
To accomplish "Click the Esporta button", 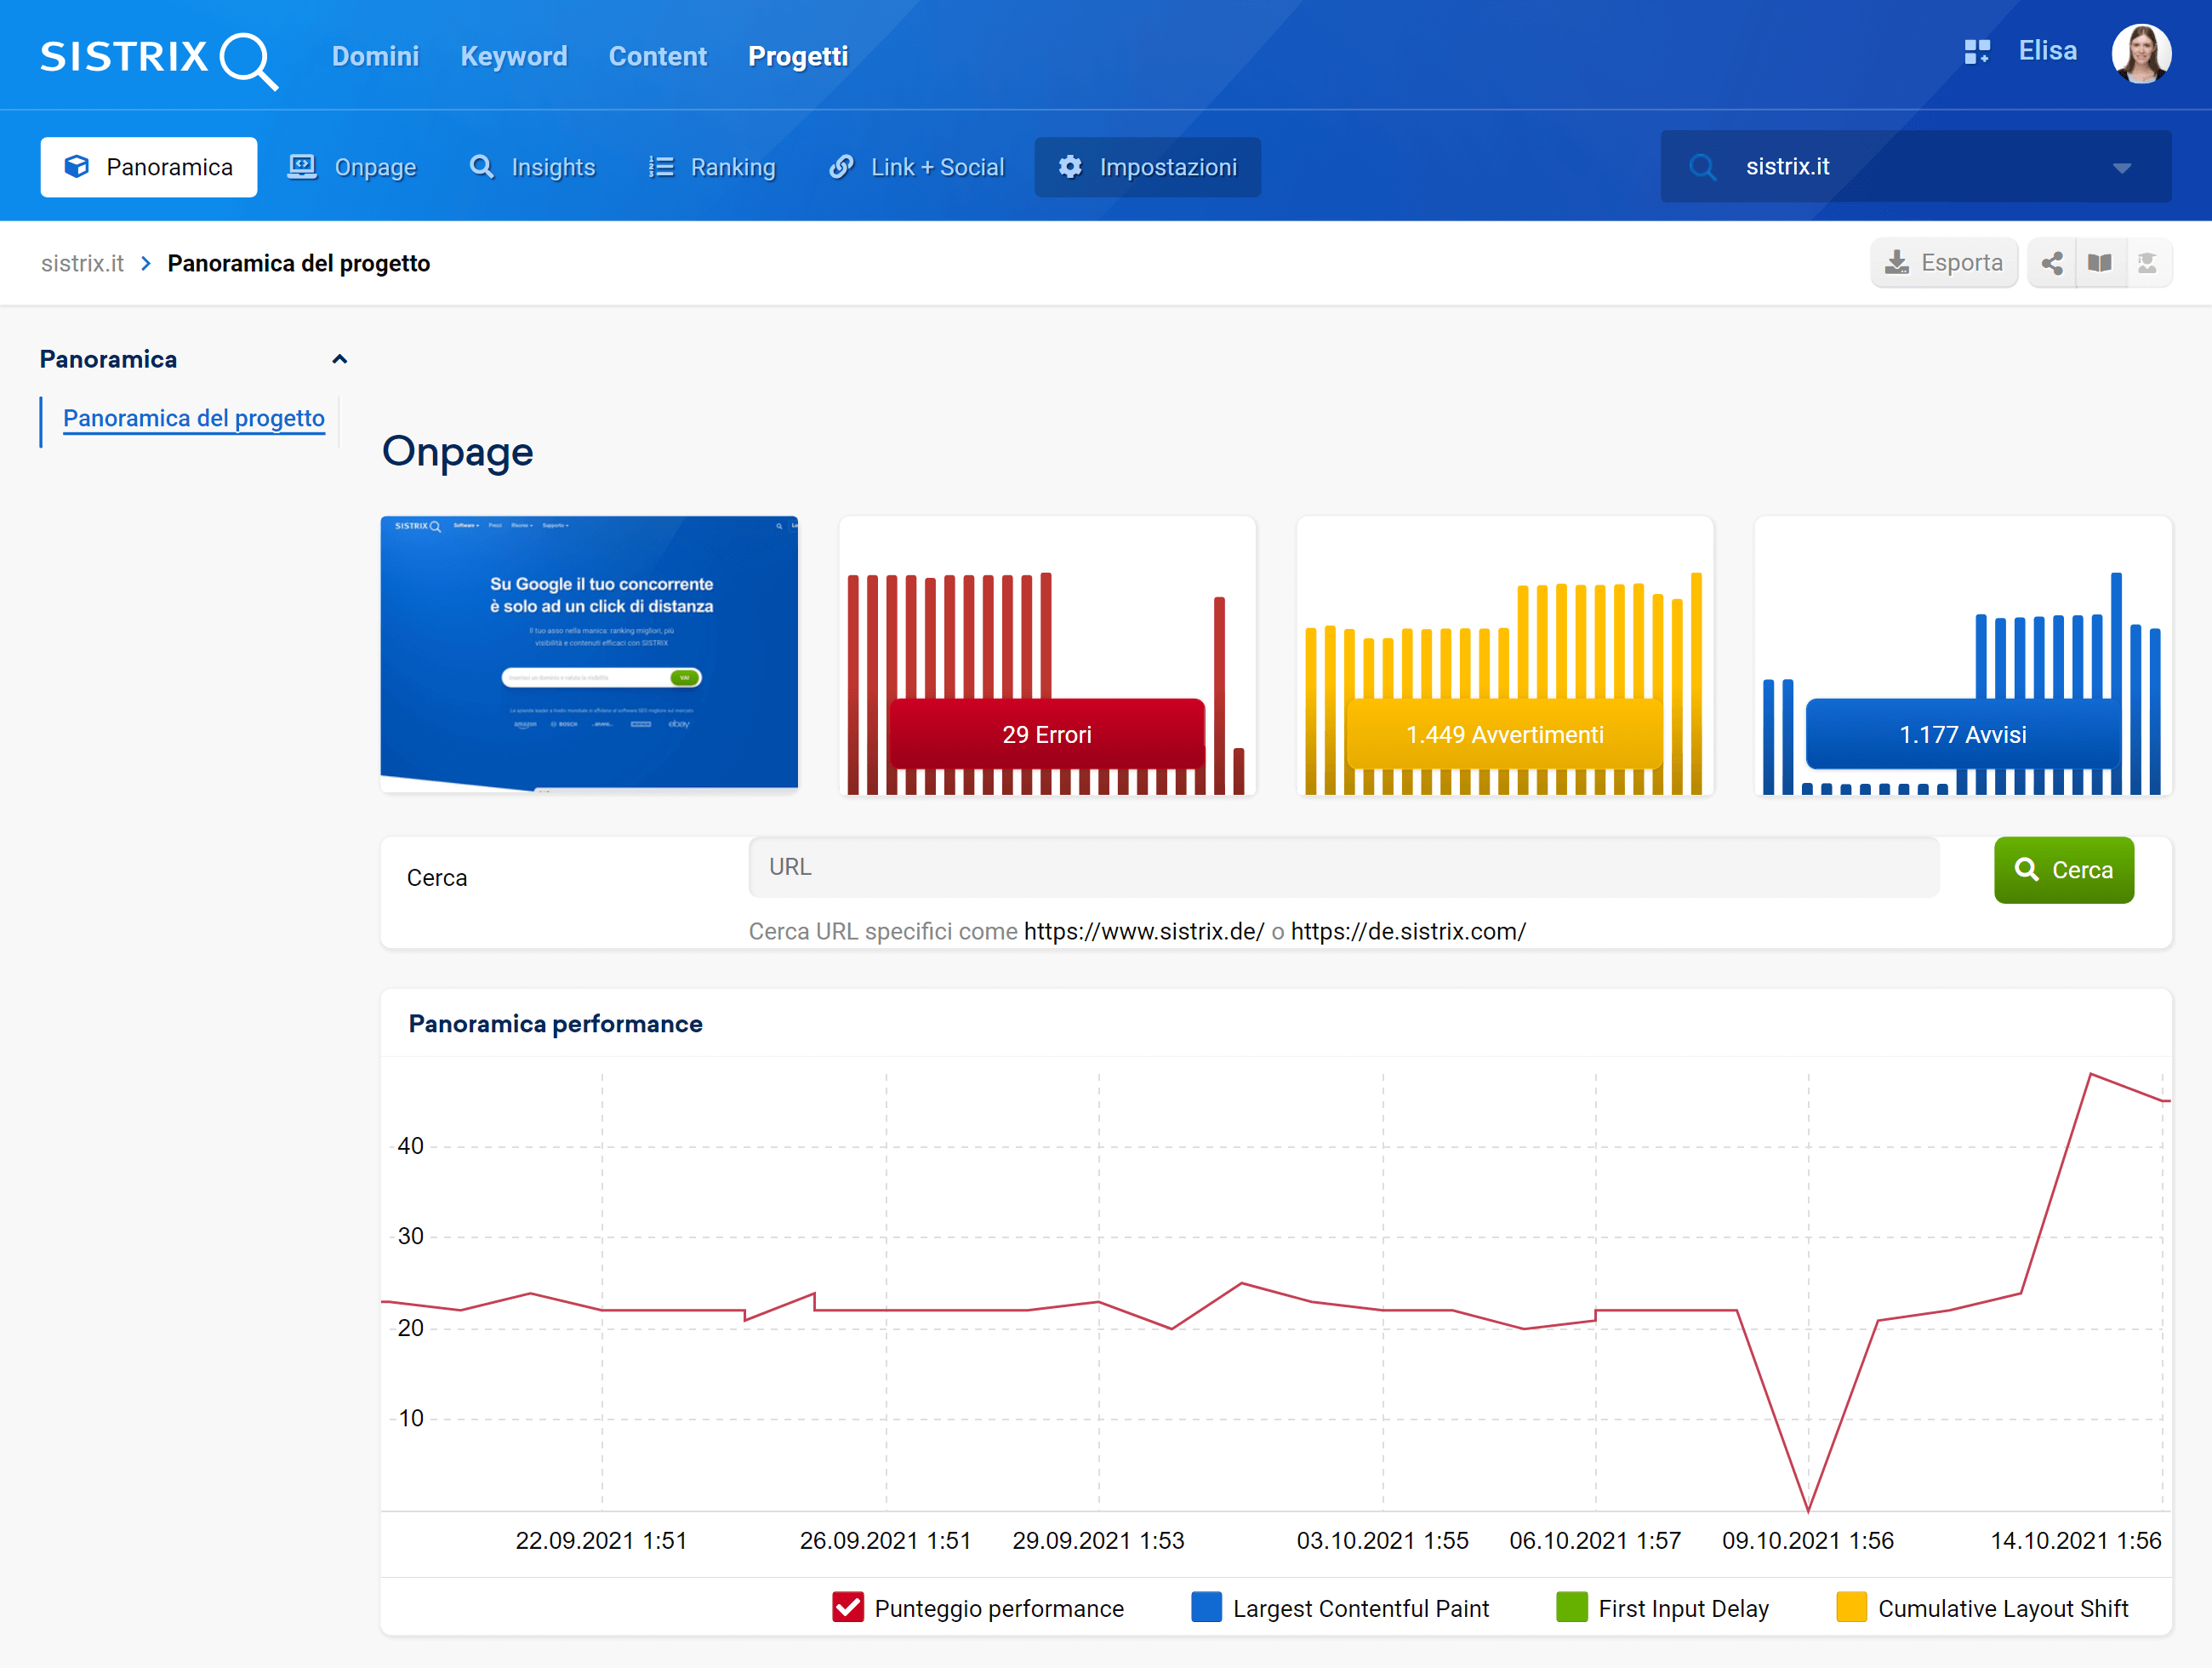I will pos(1944,263).
